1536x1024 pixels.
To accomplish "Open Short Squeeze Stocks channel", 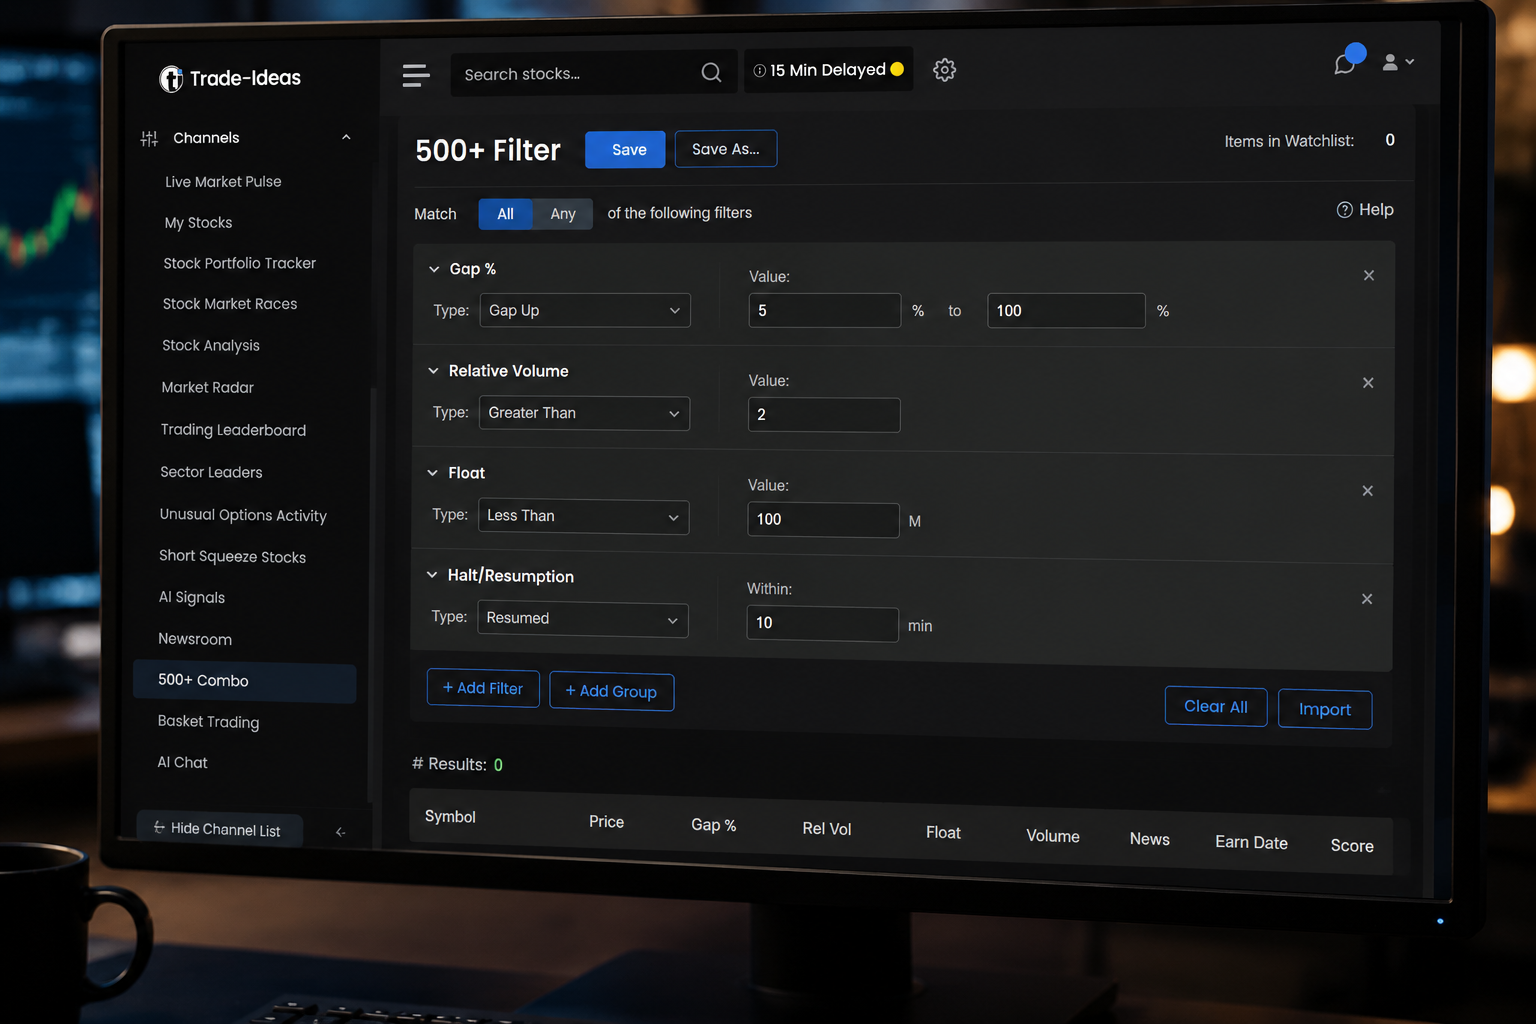I will click(x=232, y=557).
